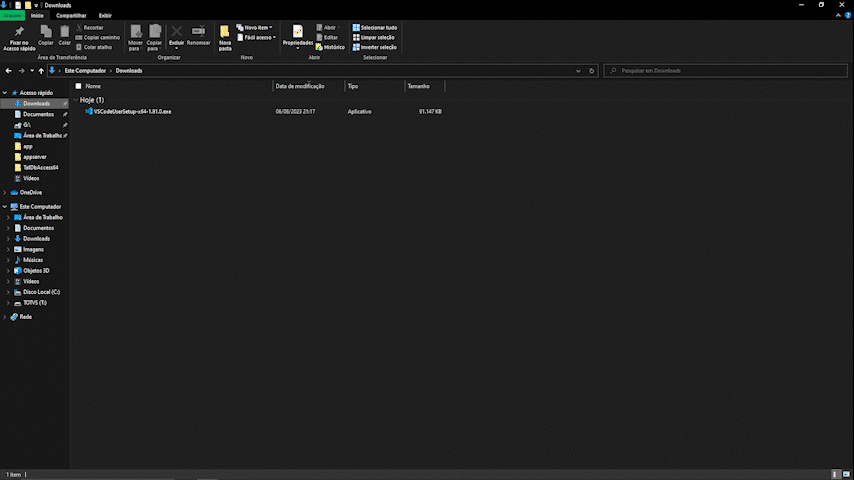This screenshot has width=854, height=480.
Task: Click the Excluir ribbon icon
Action: click(176, 37)
